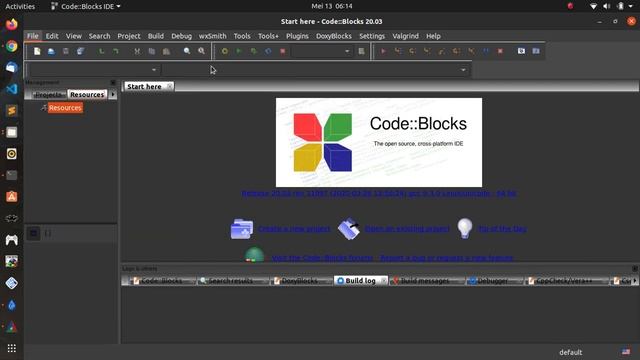Open the select target dialog icon
The width and height of the screenshot is (640, 360).
(x=361, y=51)
